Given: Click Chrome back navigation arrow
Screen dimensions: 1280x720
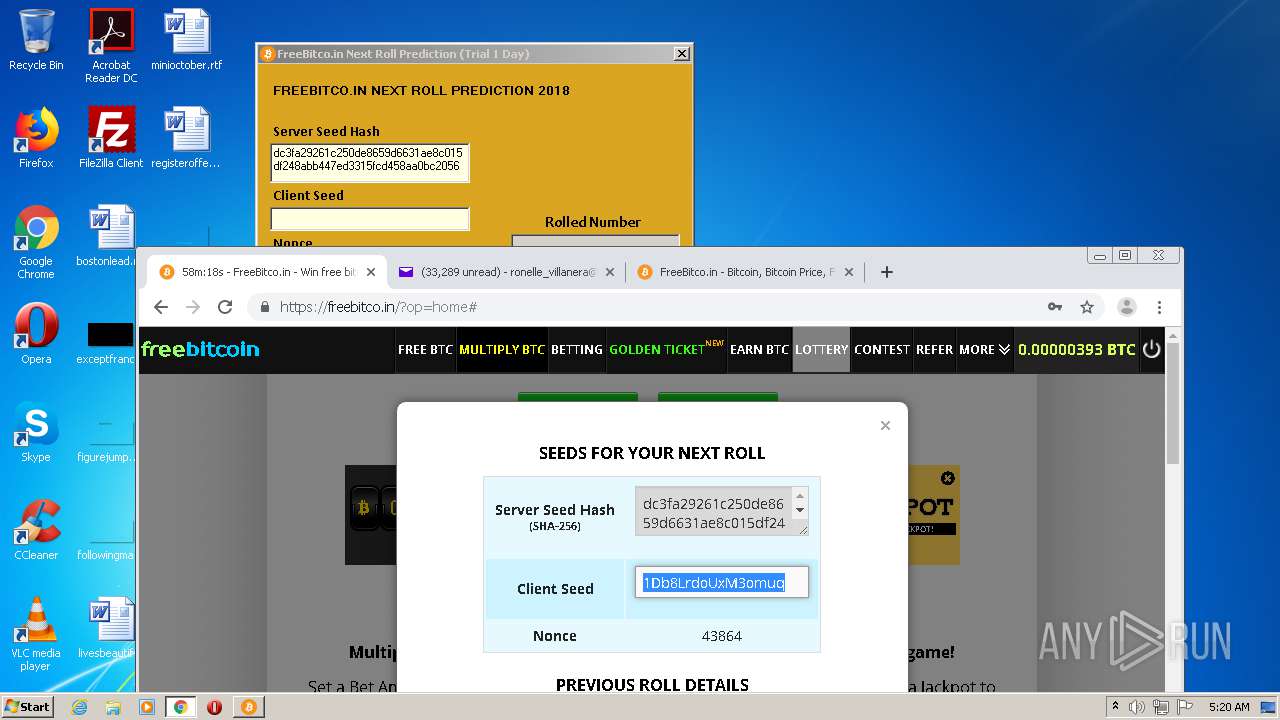Looking at the screenshot, I should (161, 307).
